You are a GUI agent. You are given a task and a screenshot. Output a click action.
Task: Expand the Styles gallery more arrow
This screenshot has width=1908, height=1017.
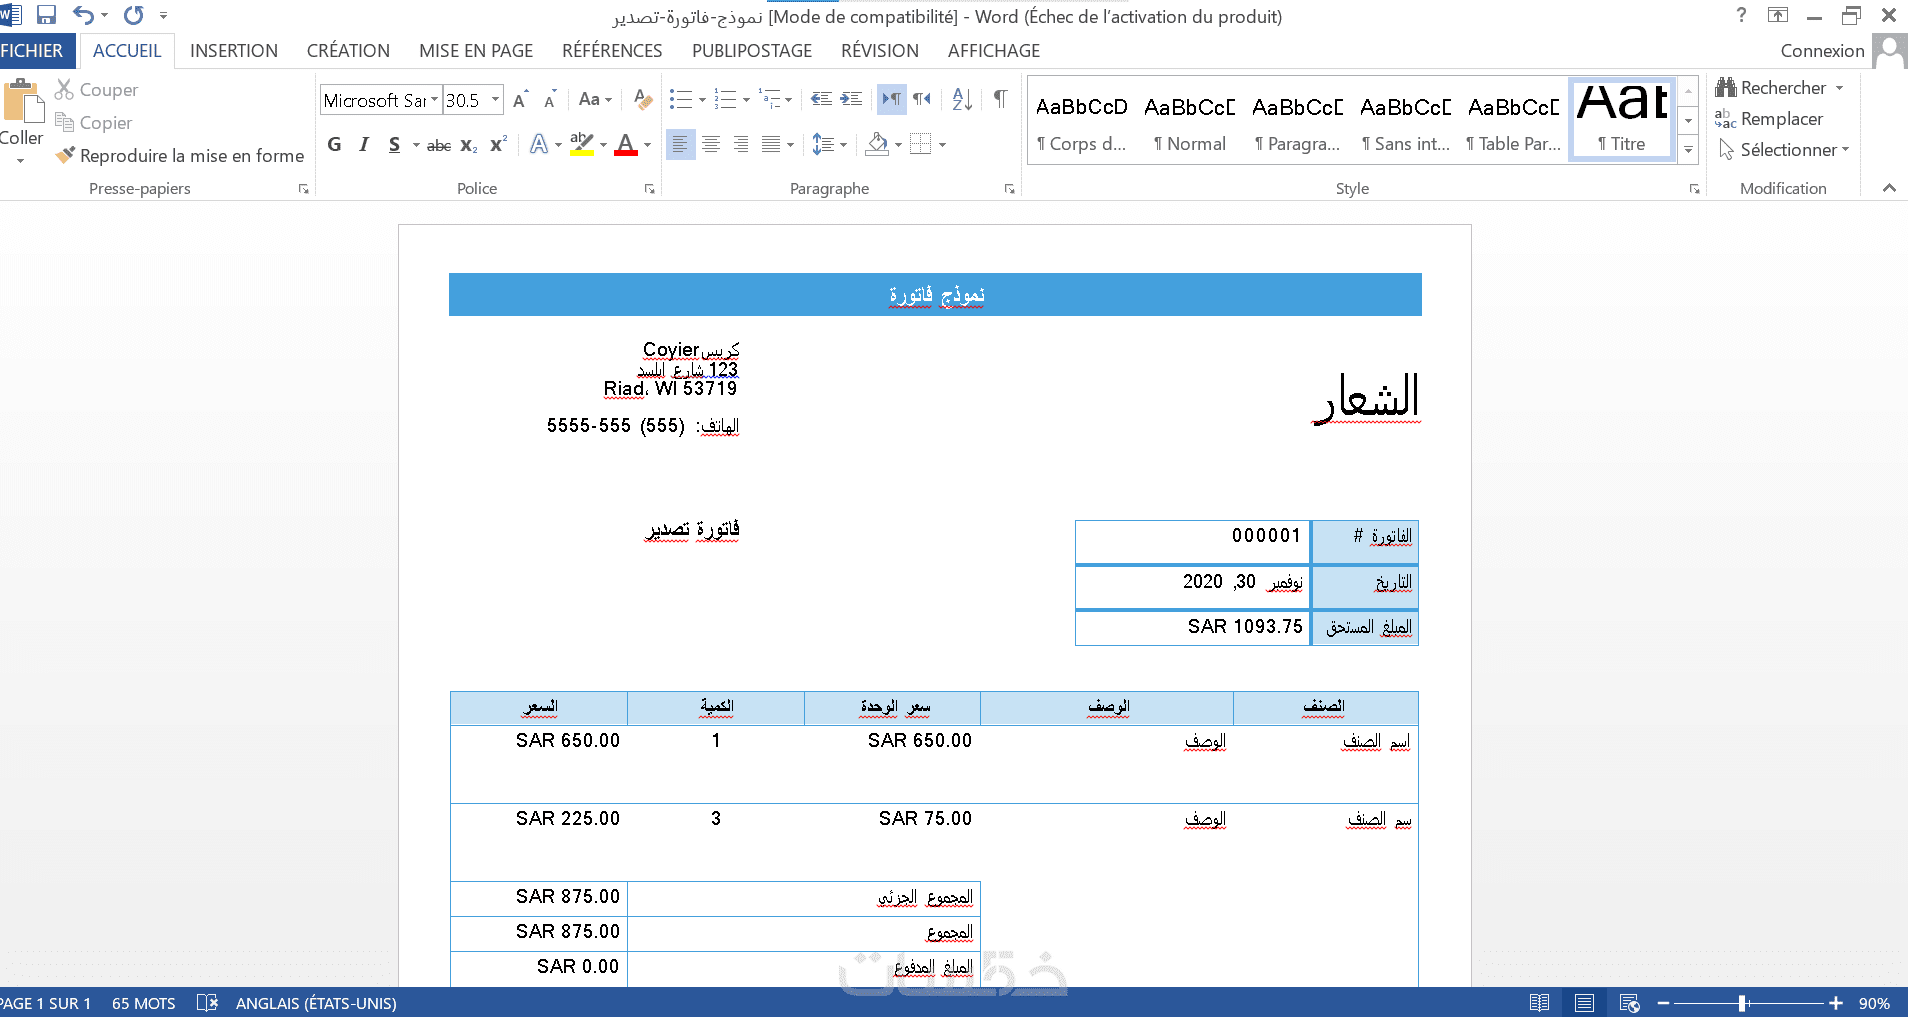tap(1688, 150)
